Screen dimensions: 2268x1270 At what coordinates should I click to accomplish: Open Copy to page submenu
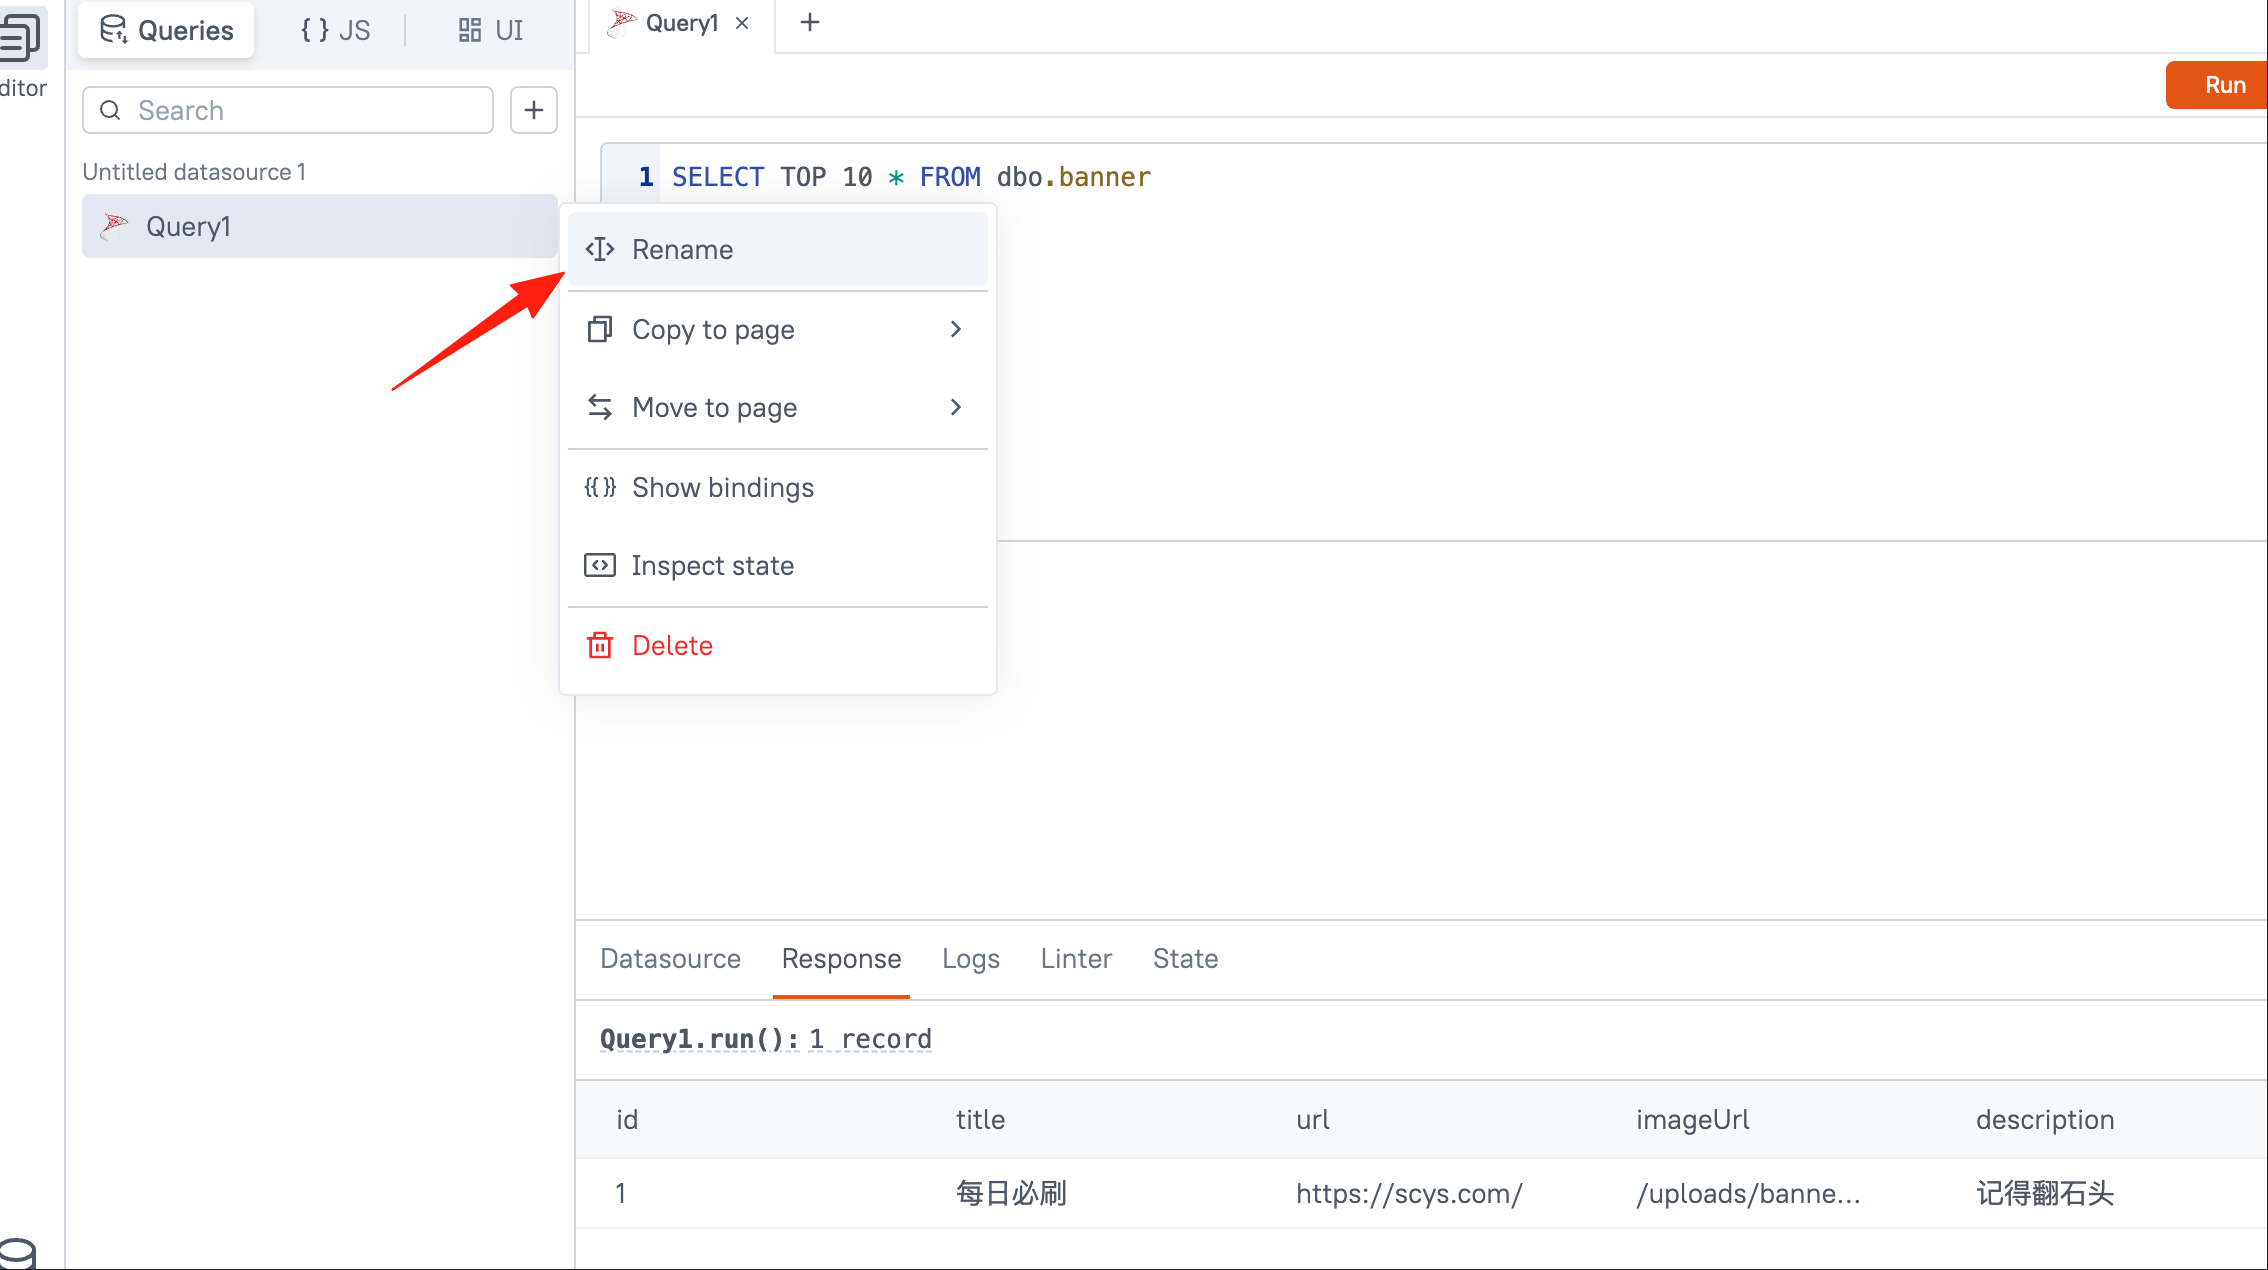click(x=778, y=329)
